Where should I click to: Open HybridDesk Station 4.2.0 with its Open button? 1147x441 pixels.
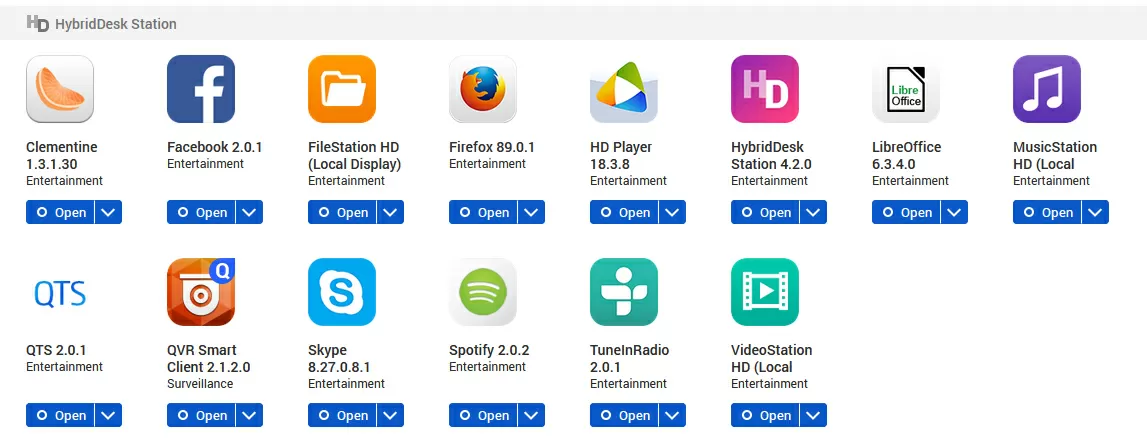(765, 212)
